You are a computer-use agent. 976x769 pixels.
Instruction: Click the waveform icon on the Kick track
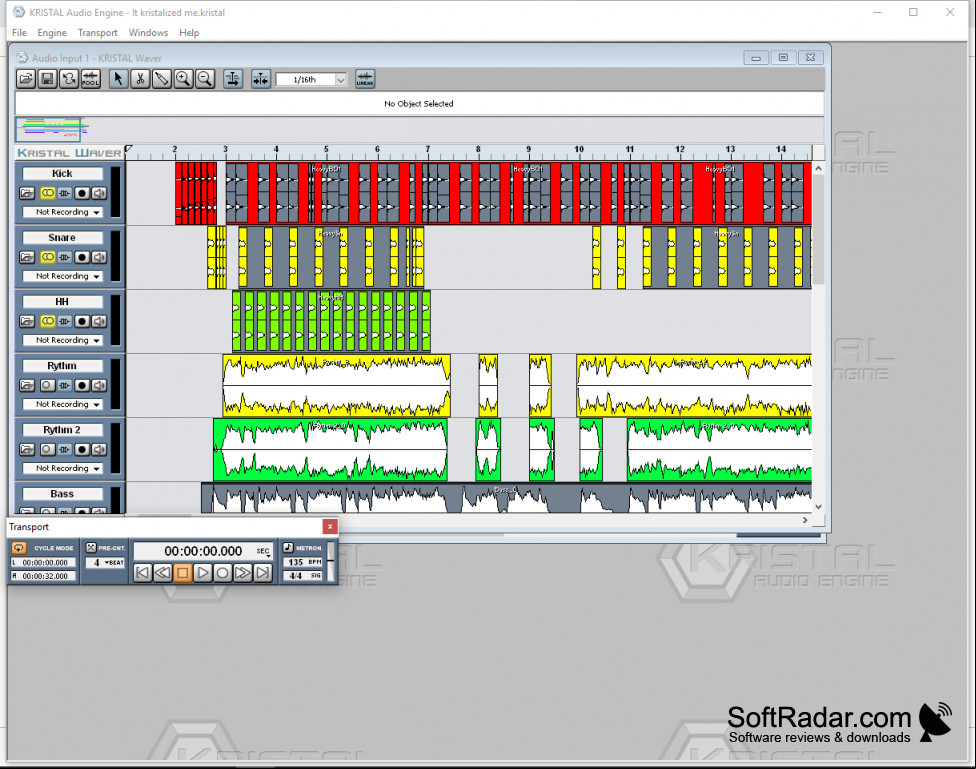(x=65, y=193)
